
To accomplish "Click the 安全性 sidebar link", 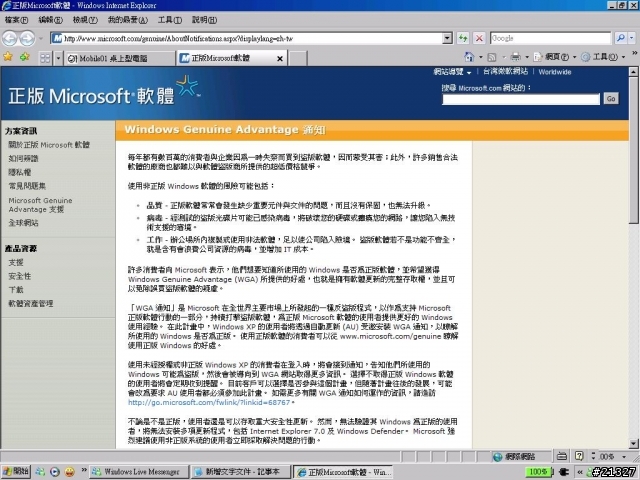I will [x=20, y=276].
